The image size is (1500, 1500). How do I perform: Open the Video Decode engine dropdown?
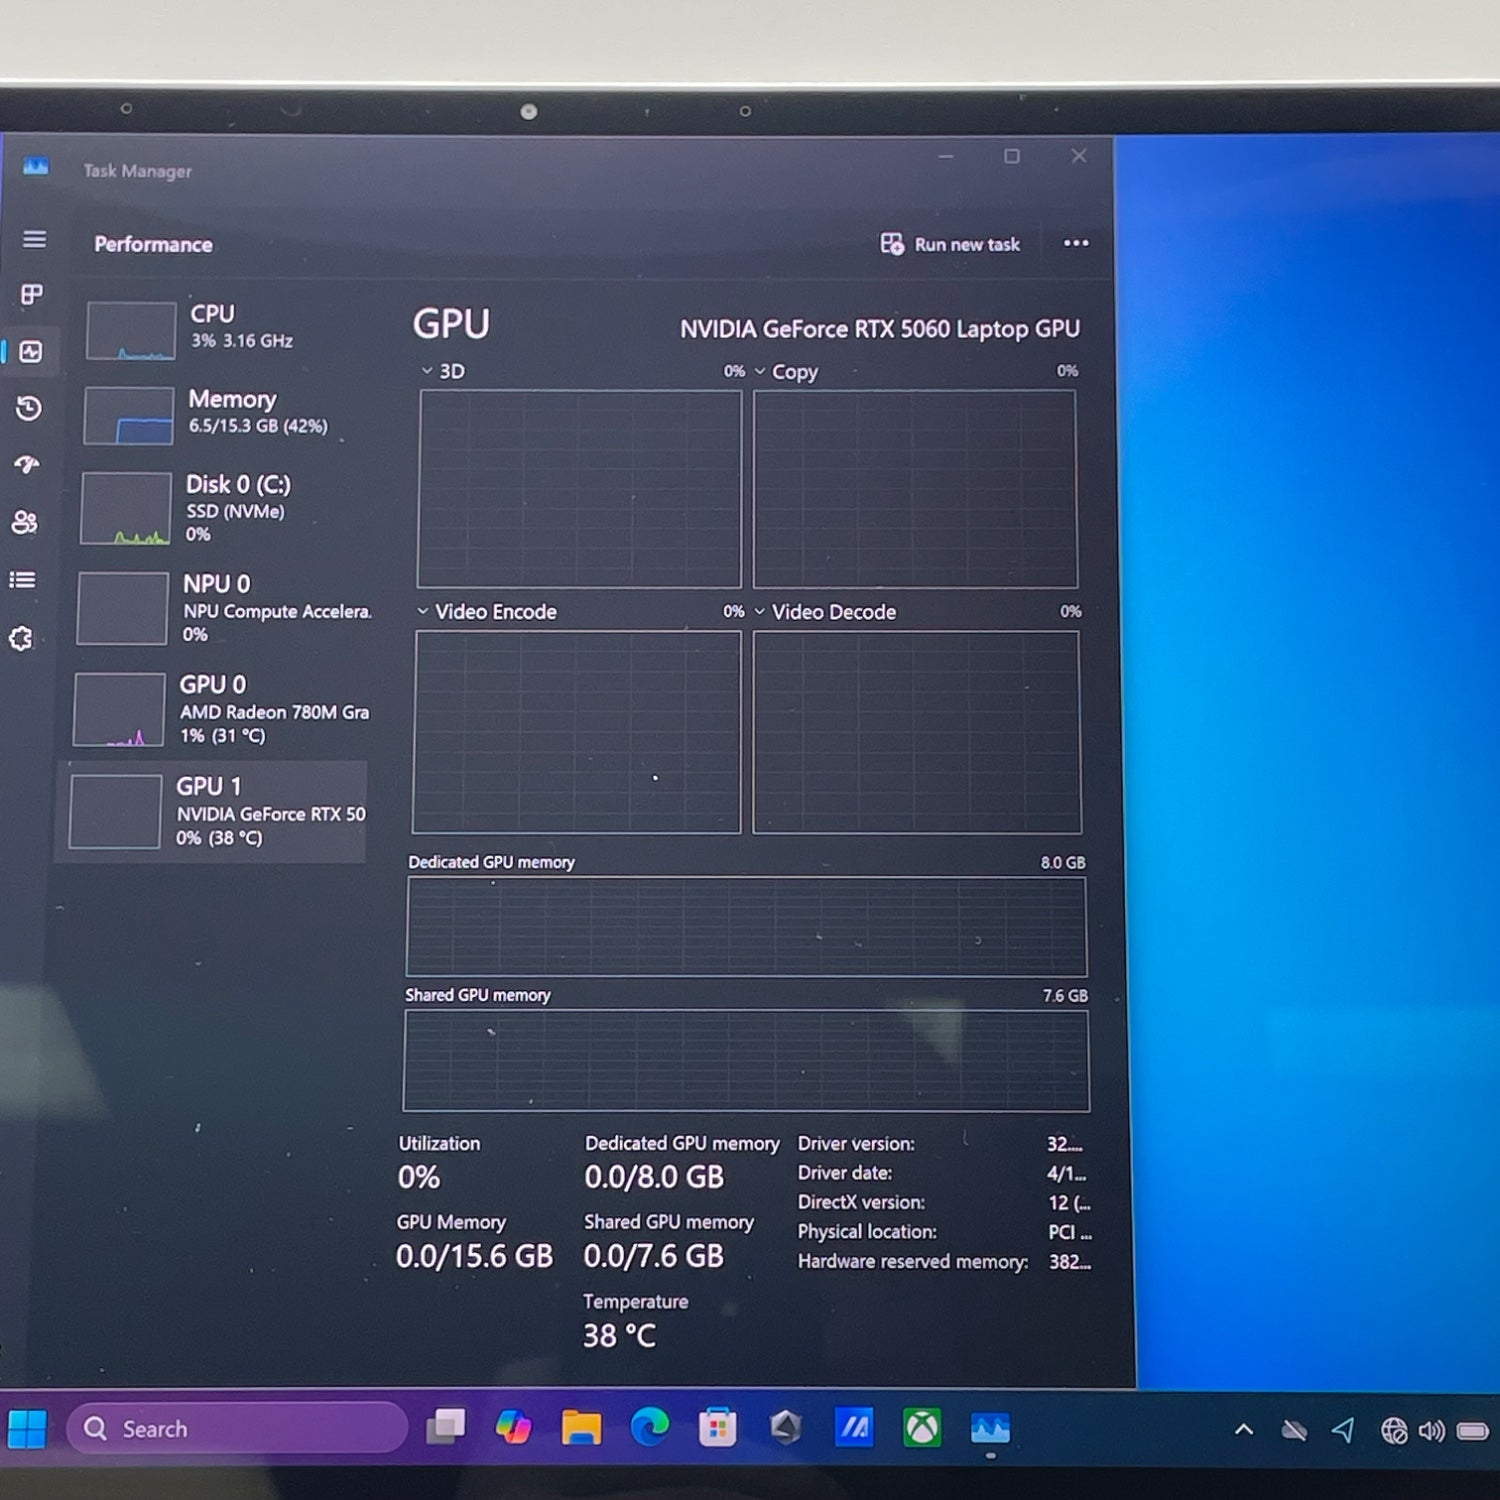click(x=760, y=612)
